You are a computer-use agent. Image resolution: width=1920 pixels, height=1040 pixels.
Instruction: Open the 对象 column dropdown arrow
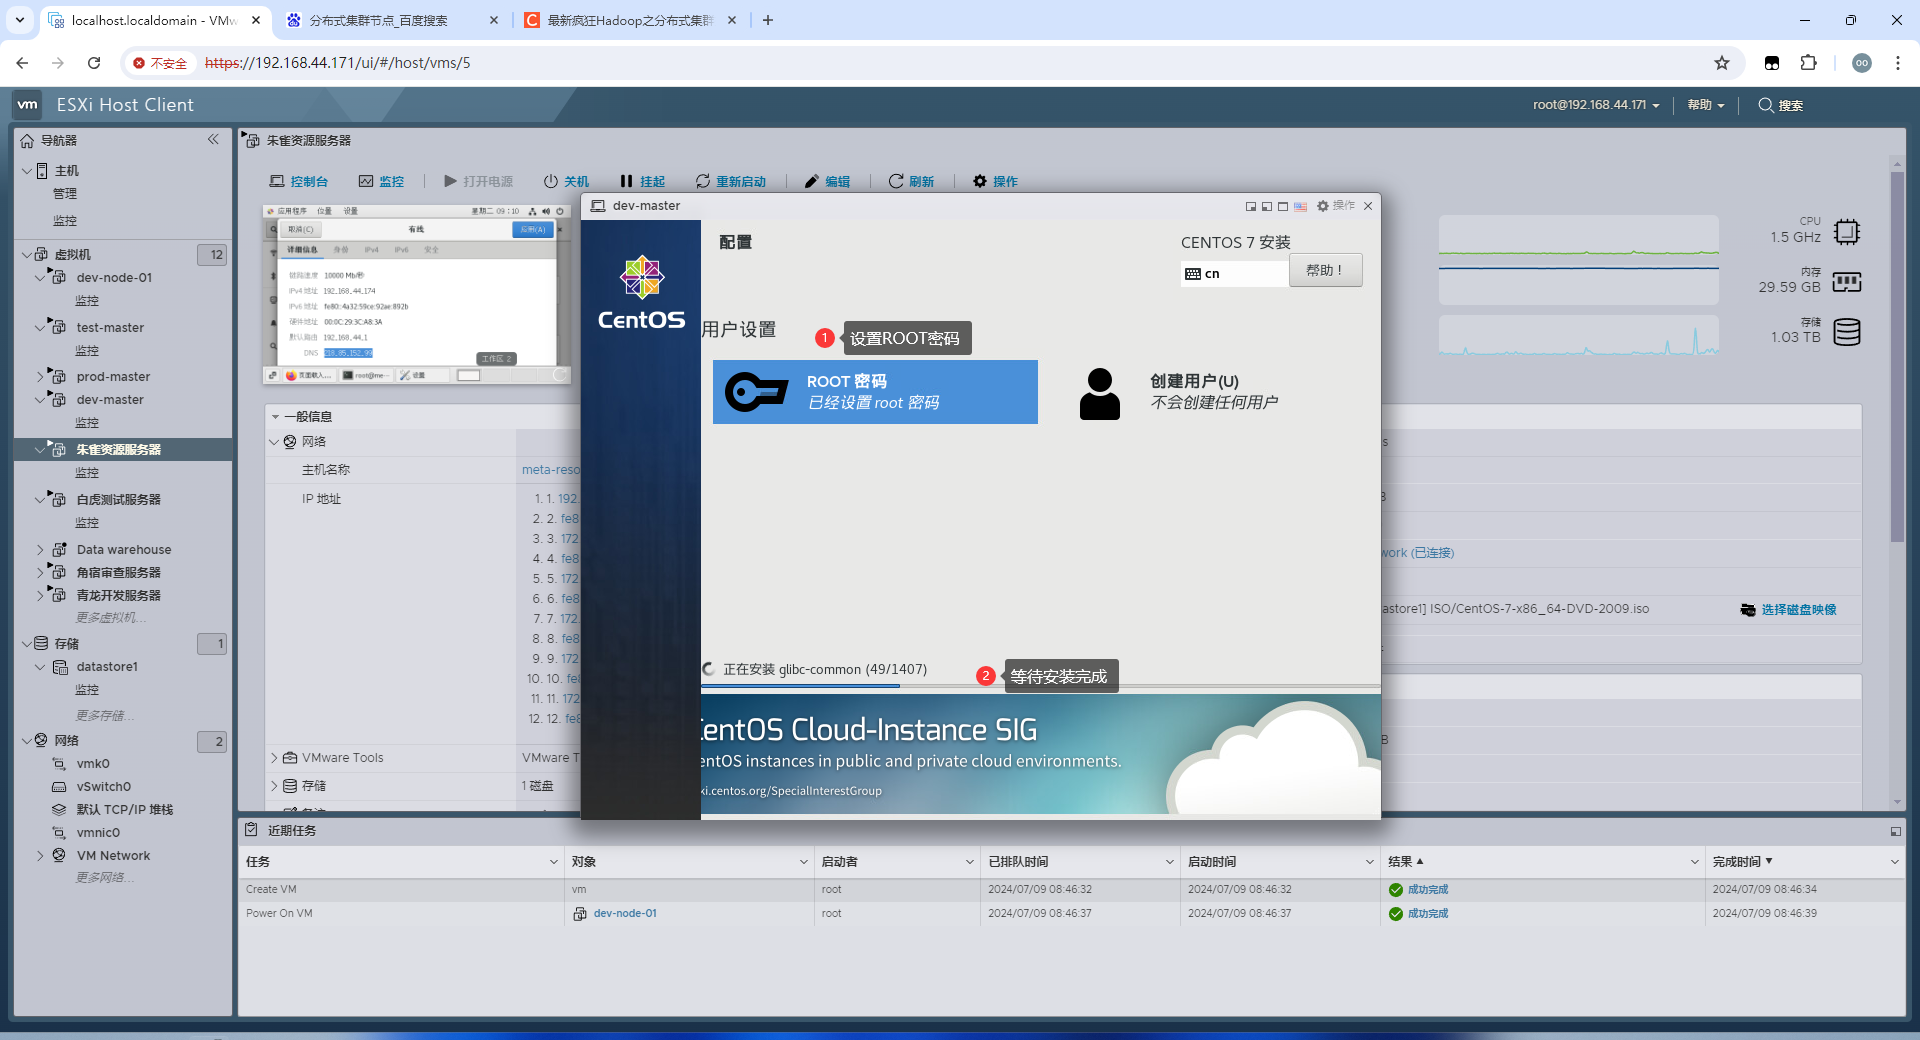click(x=803, y=862)
